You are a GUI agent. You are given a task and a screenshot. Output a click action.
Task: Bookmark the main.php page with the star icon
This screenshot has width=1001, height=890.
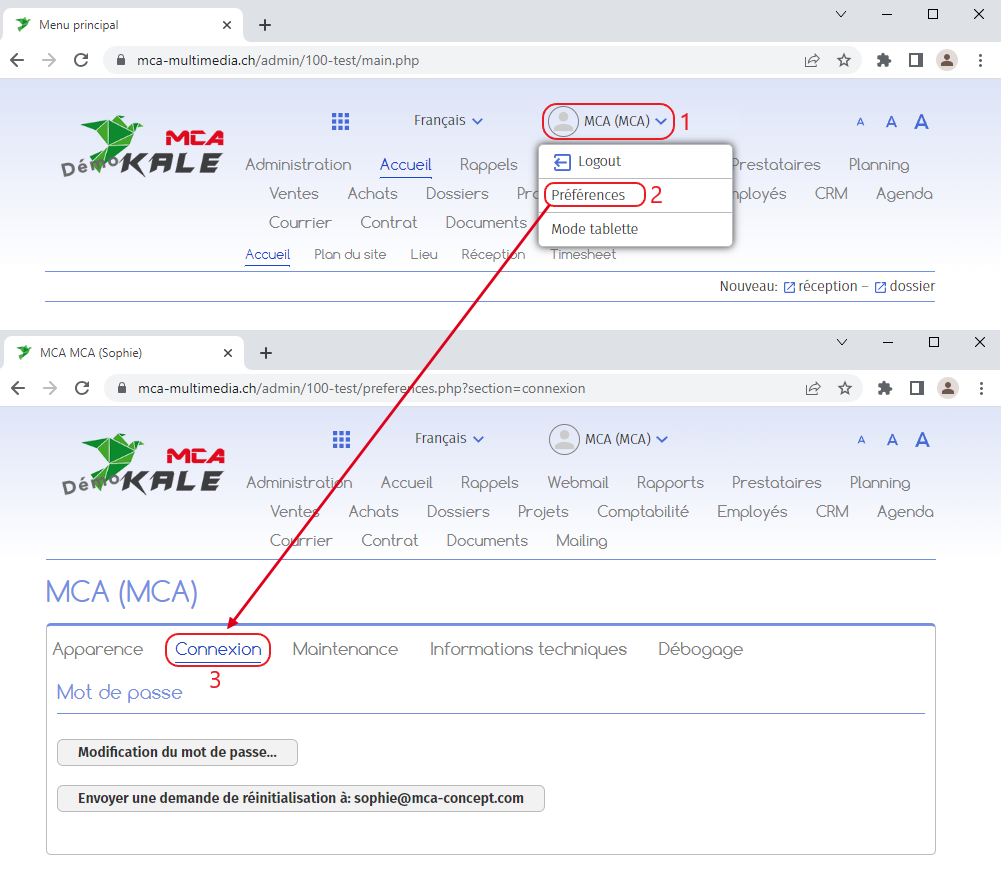pyautogui.click(x=844, y=60)
